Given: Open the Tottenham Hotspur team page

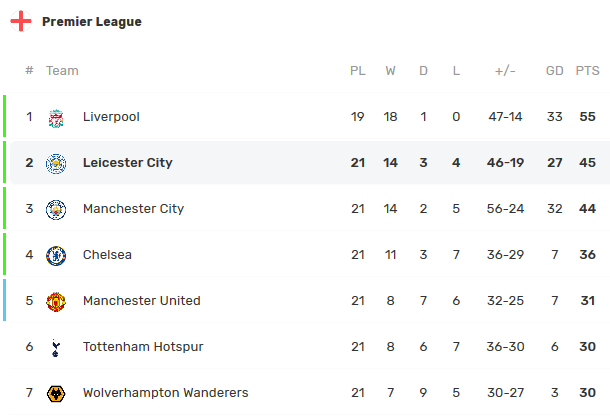Looking at the screenshot, I should (143, 347).
